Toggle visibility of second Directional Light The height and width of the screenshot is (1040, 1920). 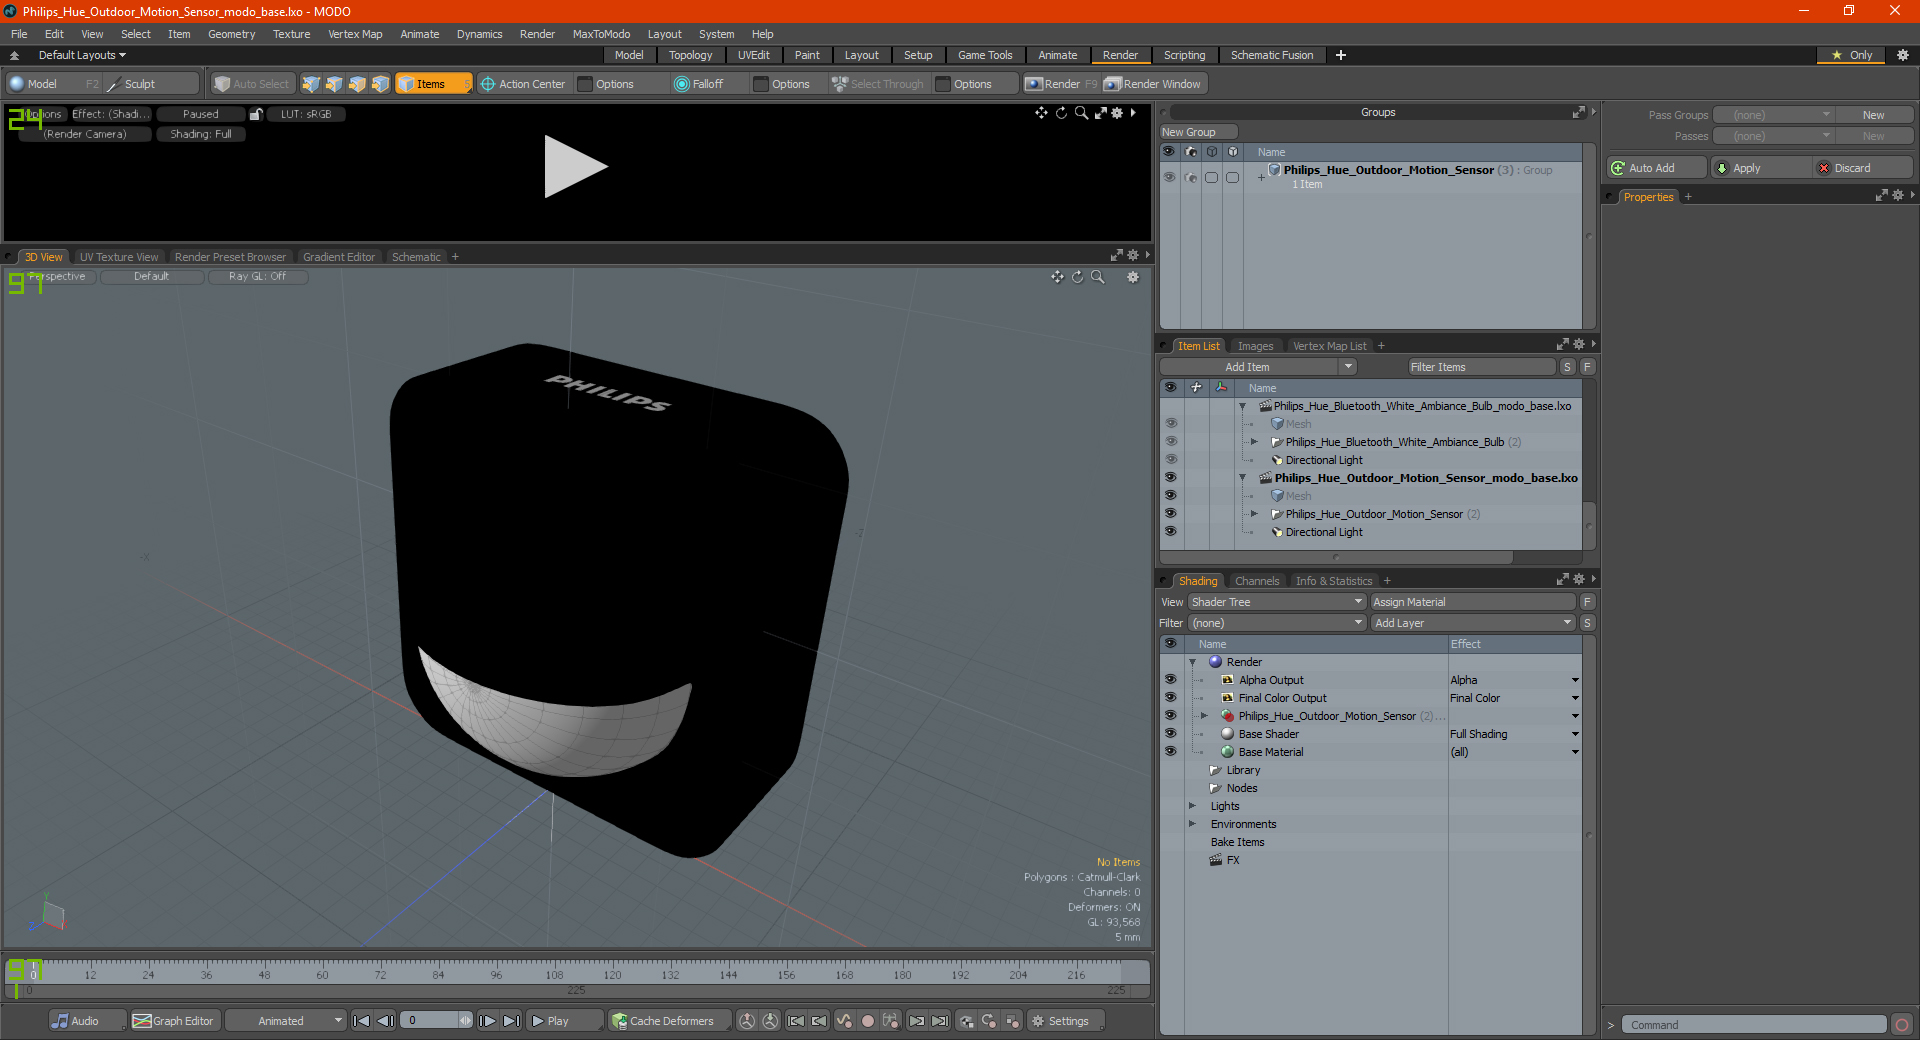click(x=1170, y=532)
